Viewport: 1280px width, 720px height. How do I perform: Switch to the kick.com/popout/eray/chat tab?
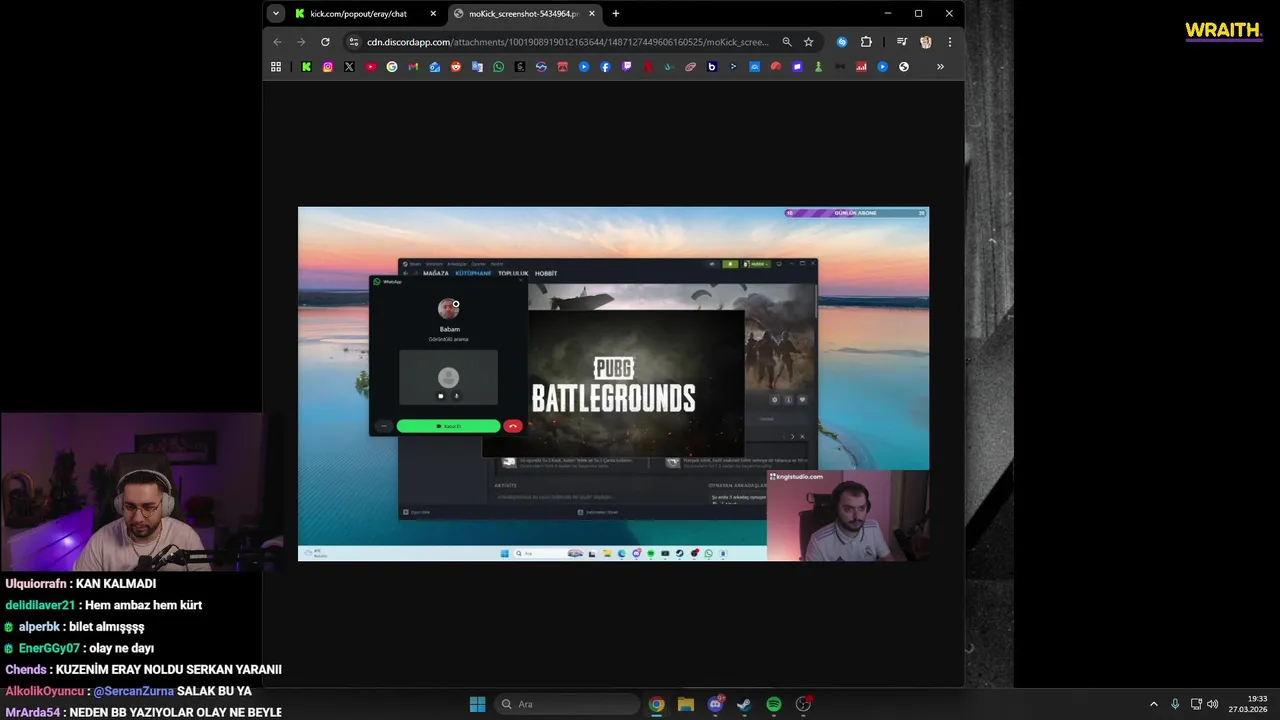coord(365,14)
